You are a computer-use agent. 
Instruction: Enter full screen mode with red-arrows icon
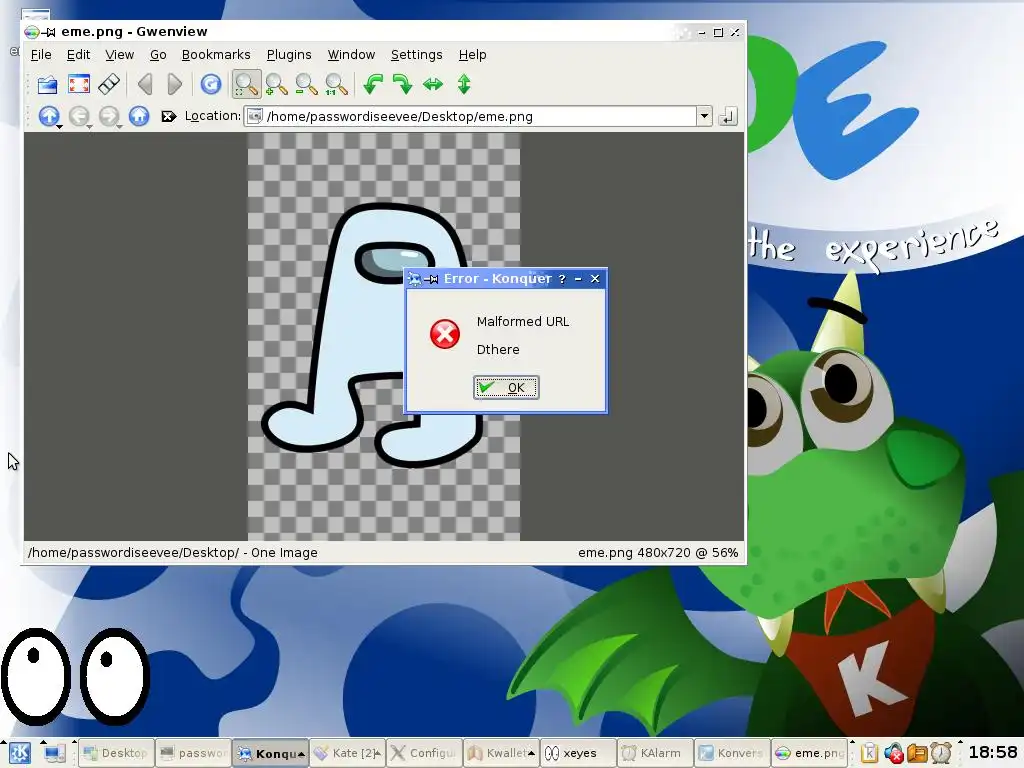click(78, 84)
